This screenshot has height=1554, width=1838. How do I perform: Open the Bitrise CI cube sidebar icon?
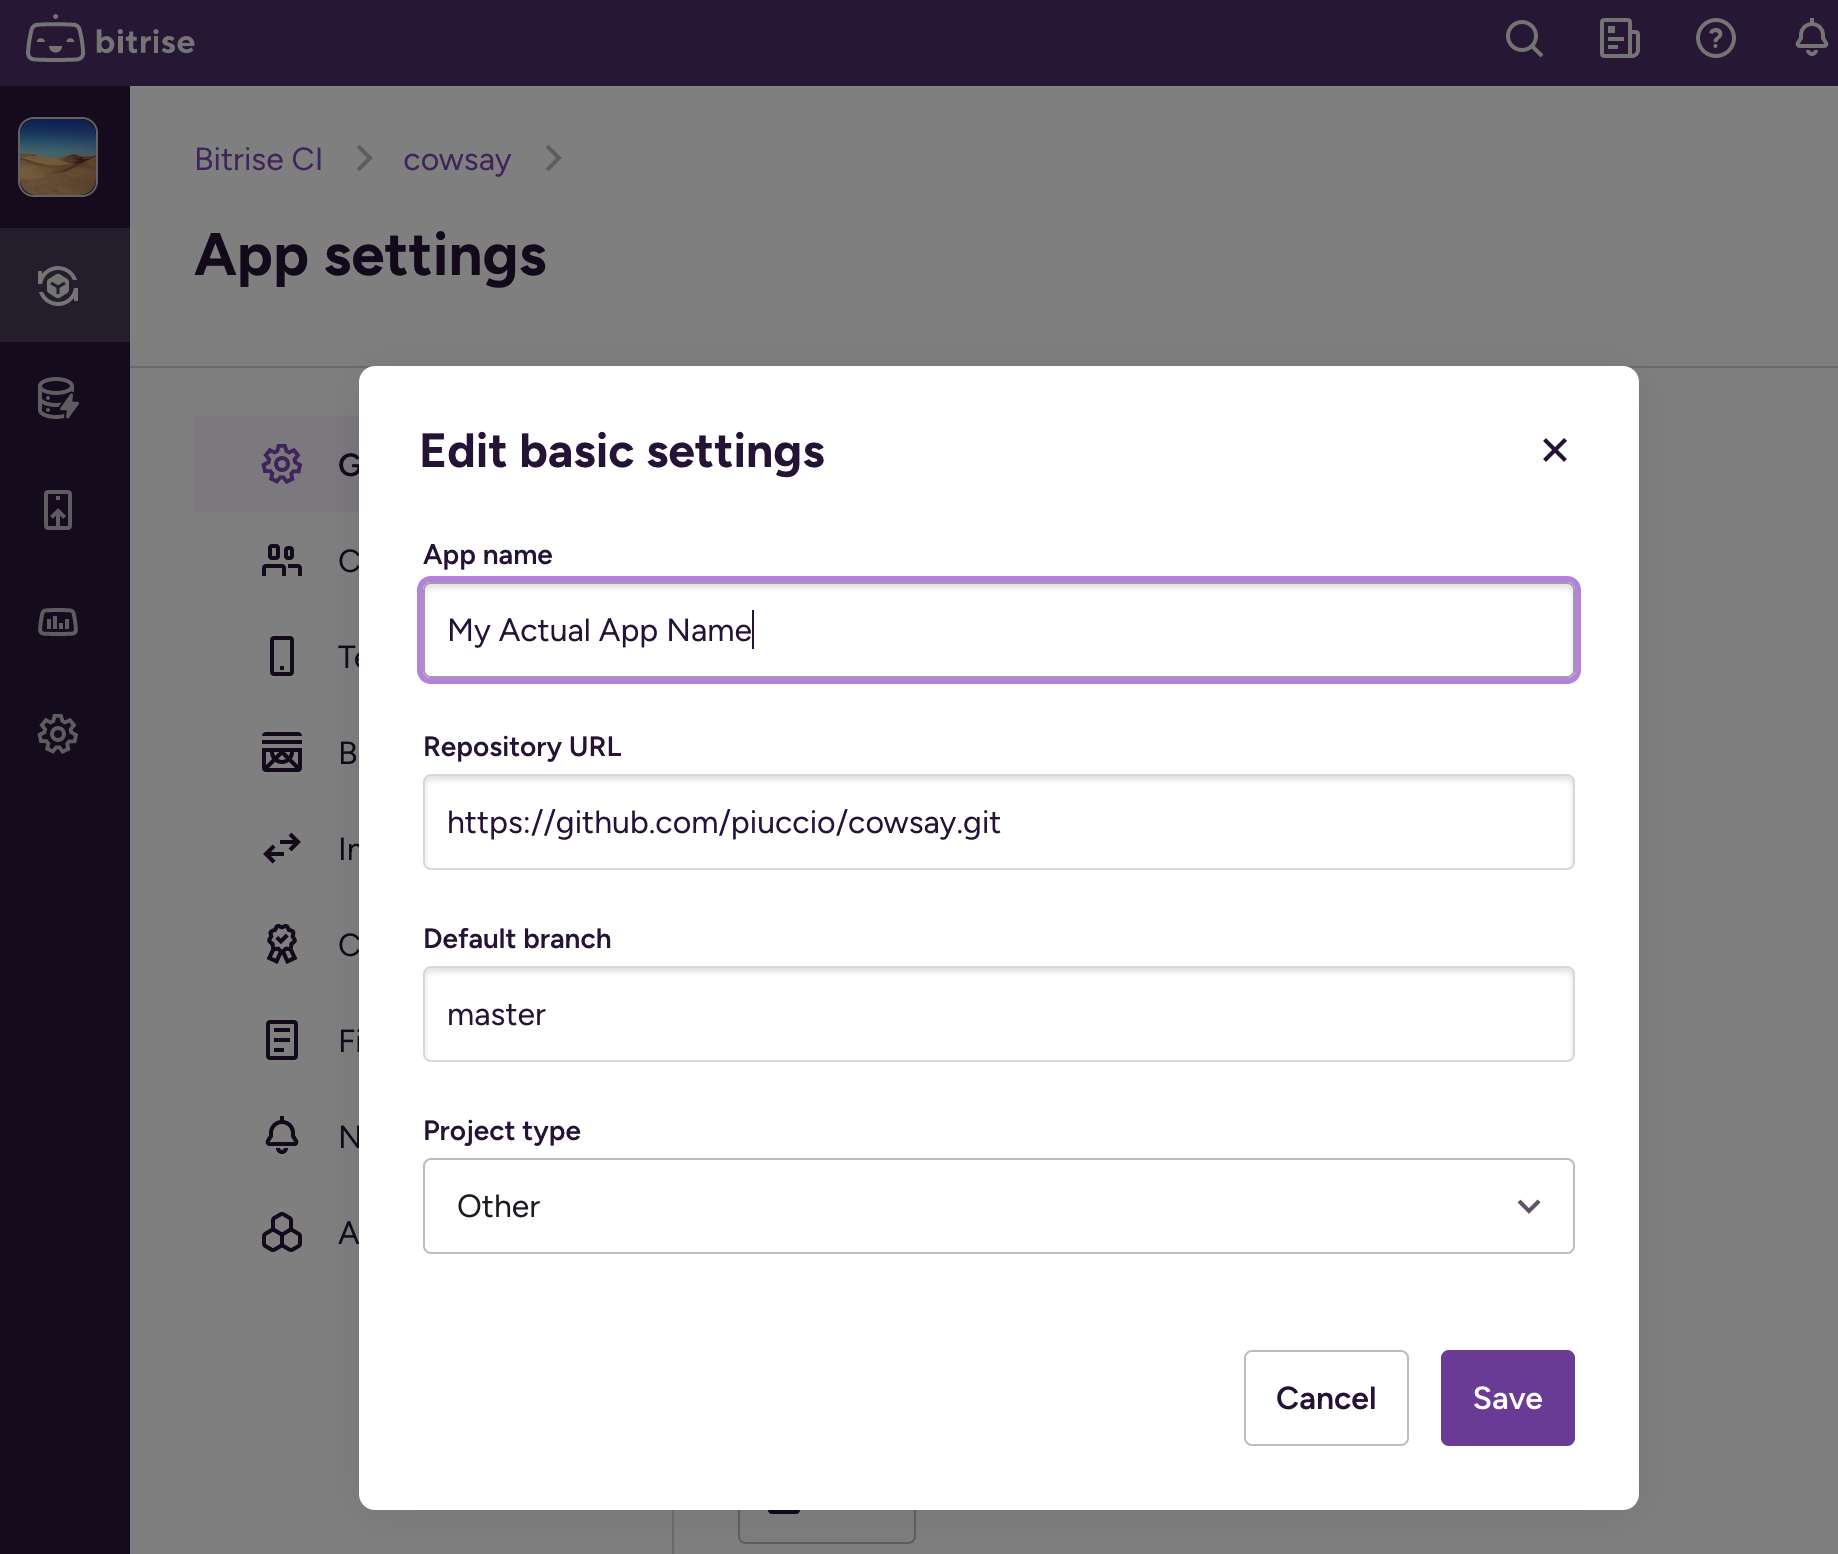(58, 286)
